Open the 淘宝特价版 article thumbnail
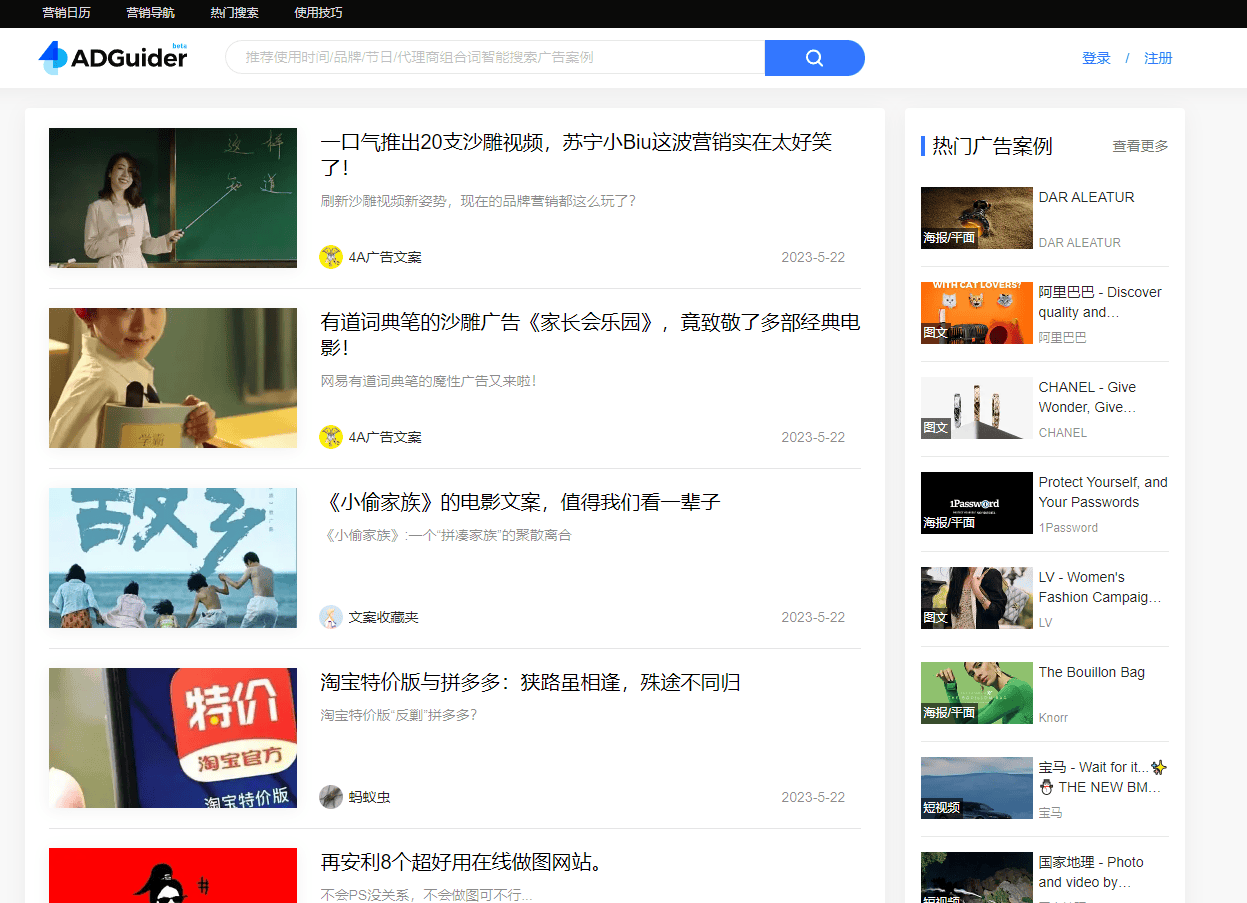Image resolution: width=1247 pixels, height=903 pixels. 173,738
